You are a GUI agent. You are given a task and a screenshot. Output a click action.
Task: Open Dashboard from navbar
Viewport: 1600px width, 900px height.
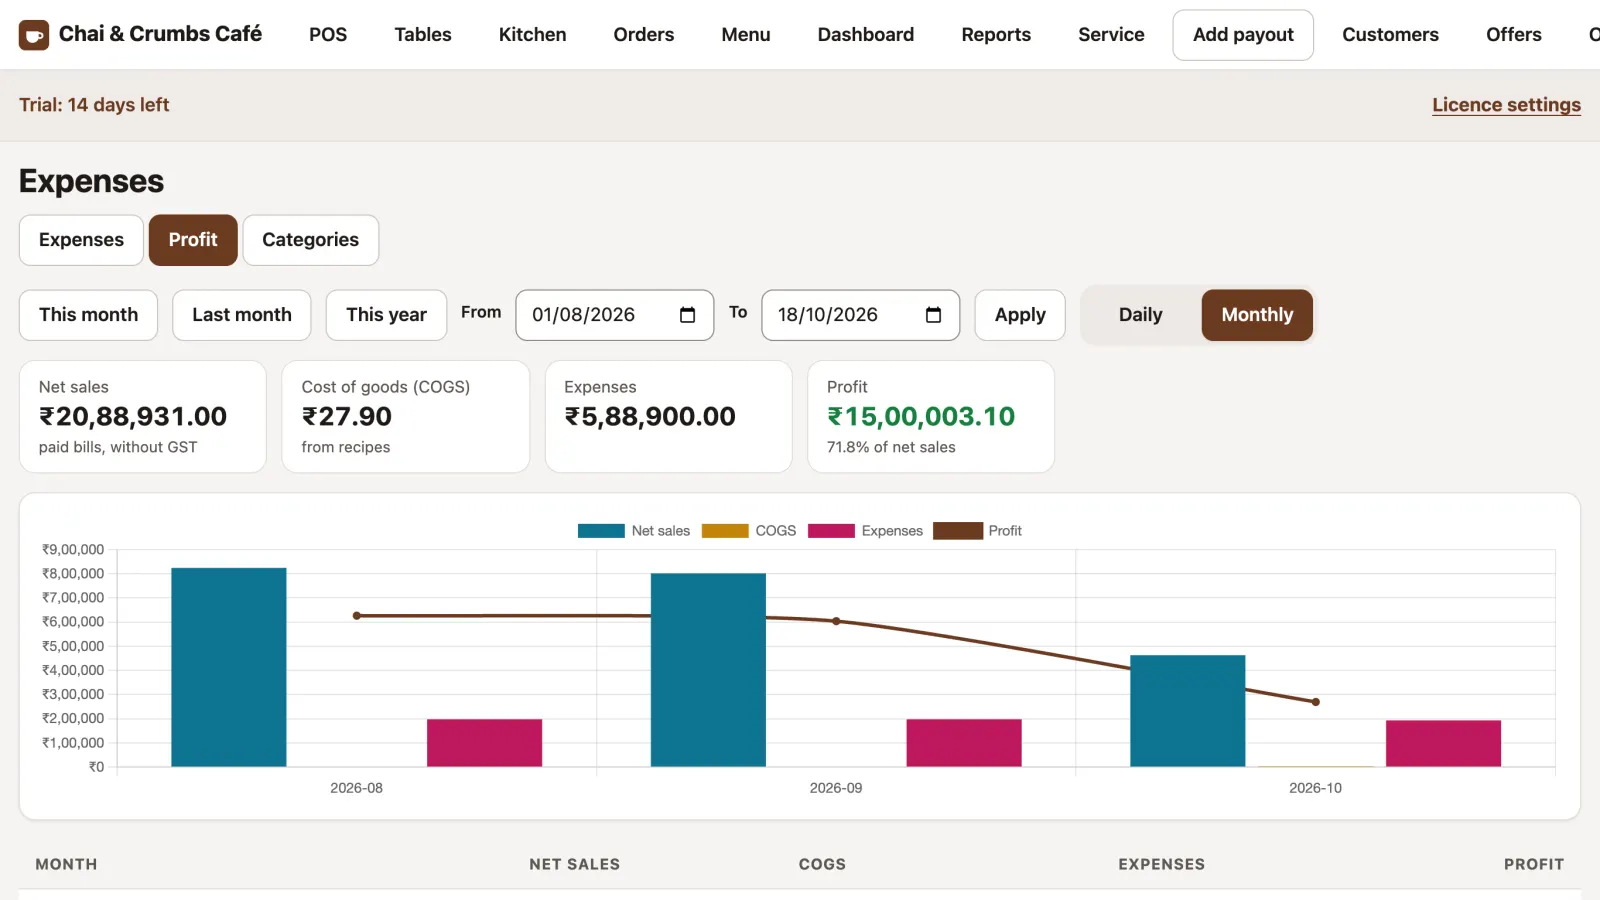coord(866,35)
